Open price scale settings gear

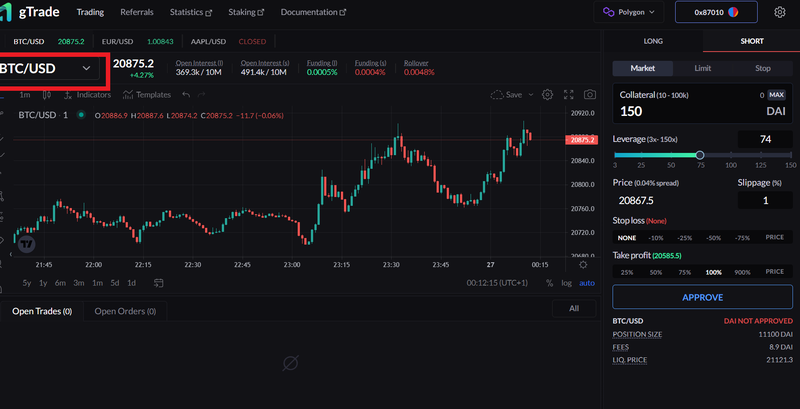(583, 265)
